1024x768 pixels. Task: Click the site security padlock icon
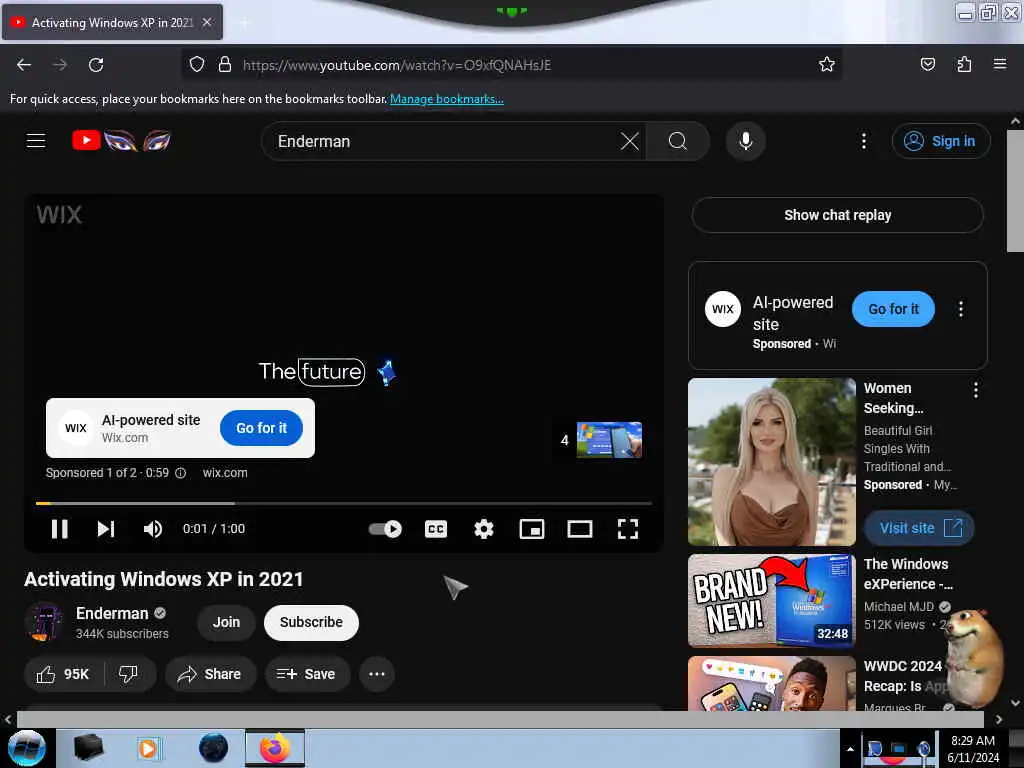tap(225, 65)
